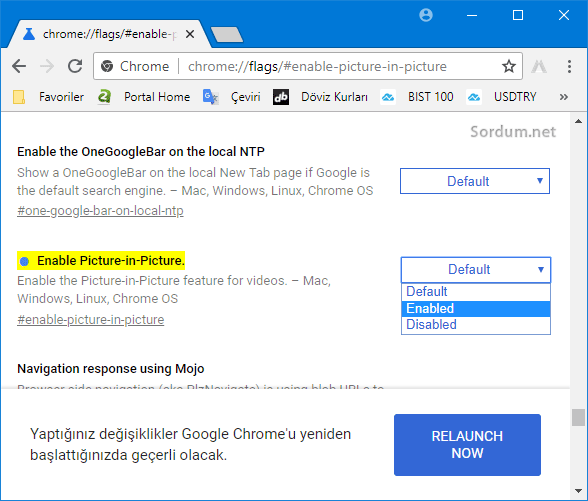Image resolution: width=588 pixels, height=501 pixels.
Task: Pick the Default option in the open list
Action: (476, 292)
